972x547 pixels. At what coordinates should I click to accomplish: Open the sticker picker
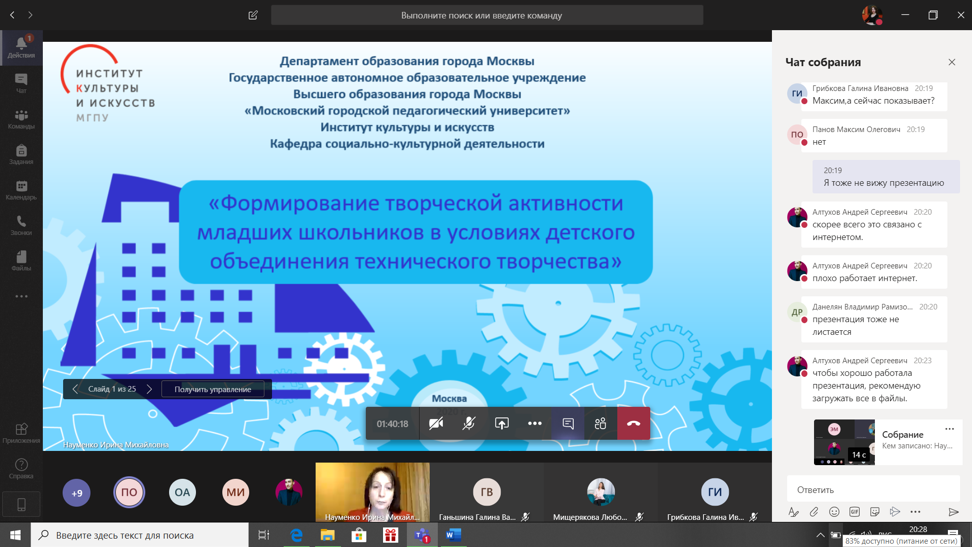click(875, 512)
